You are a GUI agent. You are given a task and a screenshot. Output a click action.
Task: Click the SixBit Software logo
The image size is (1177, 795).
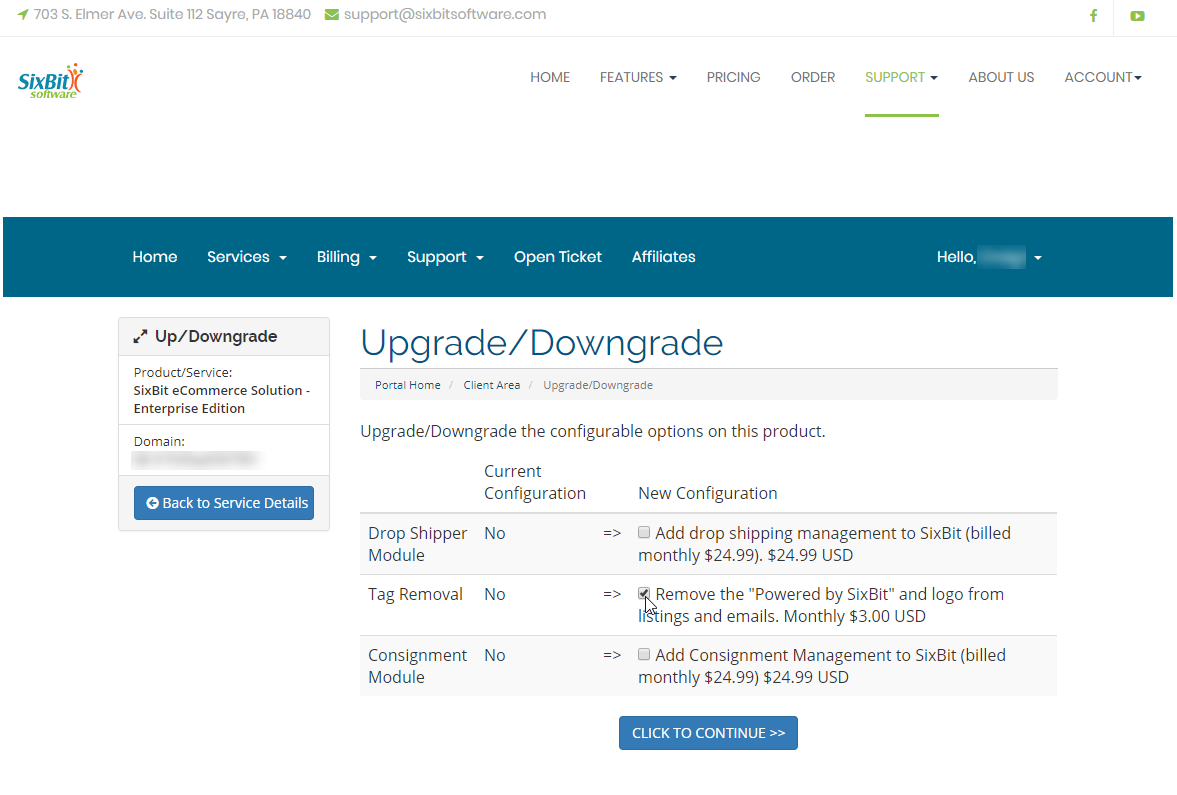50,81
